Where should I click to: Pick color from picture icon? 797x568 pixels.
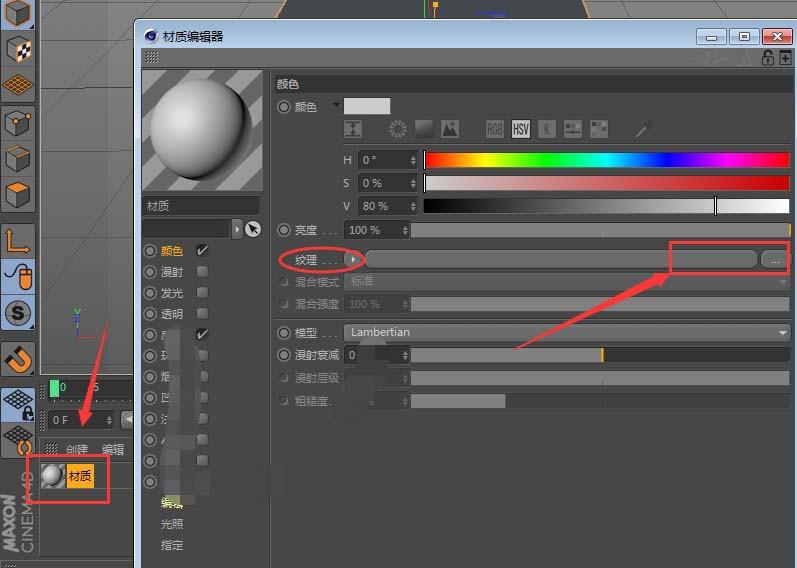[450, 129]
